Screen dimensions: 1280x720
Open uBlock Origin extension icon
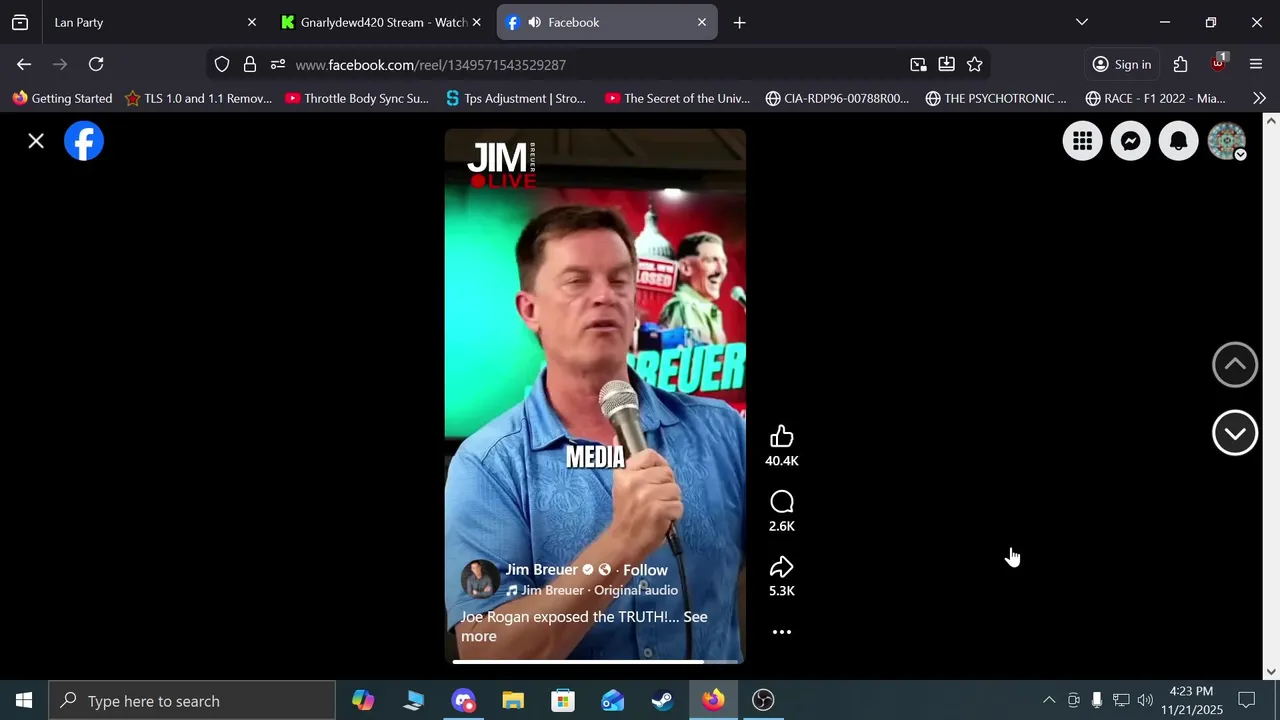point(1218,64)
